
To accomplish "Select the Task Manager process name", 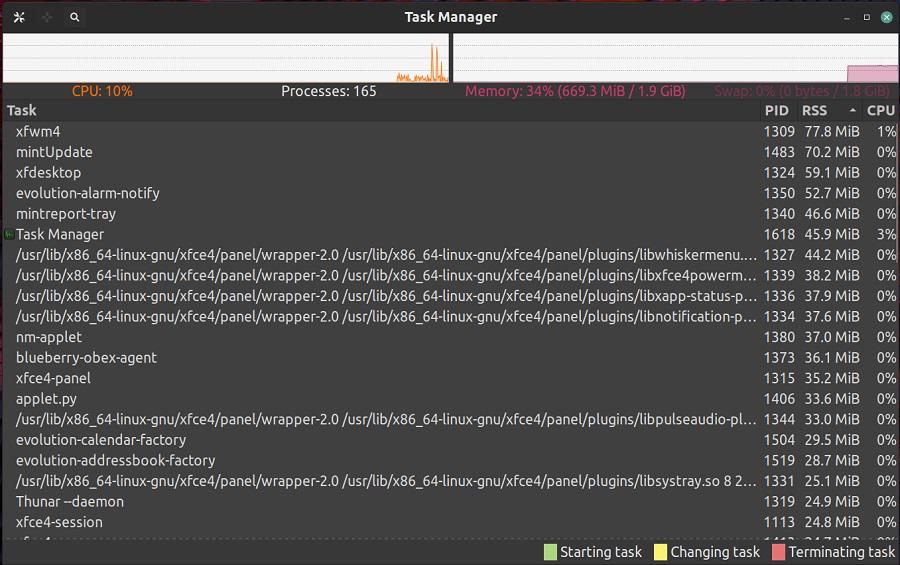I will point(60,234).
